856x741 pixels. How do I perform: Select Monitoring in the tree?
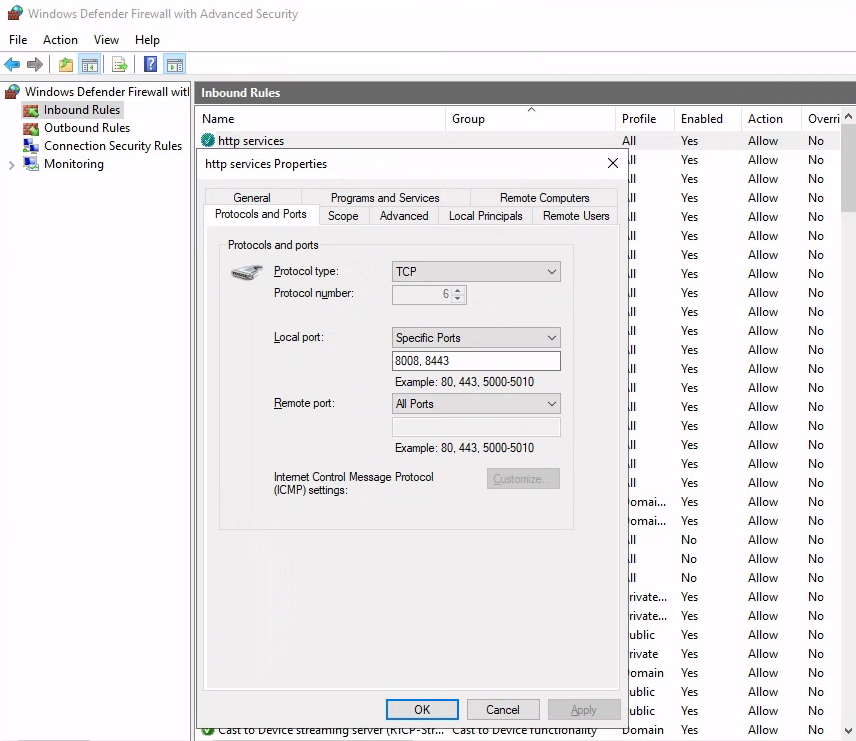pyautogui.click(x=74, y=164)
